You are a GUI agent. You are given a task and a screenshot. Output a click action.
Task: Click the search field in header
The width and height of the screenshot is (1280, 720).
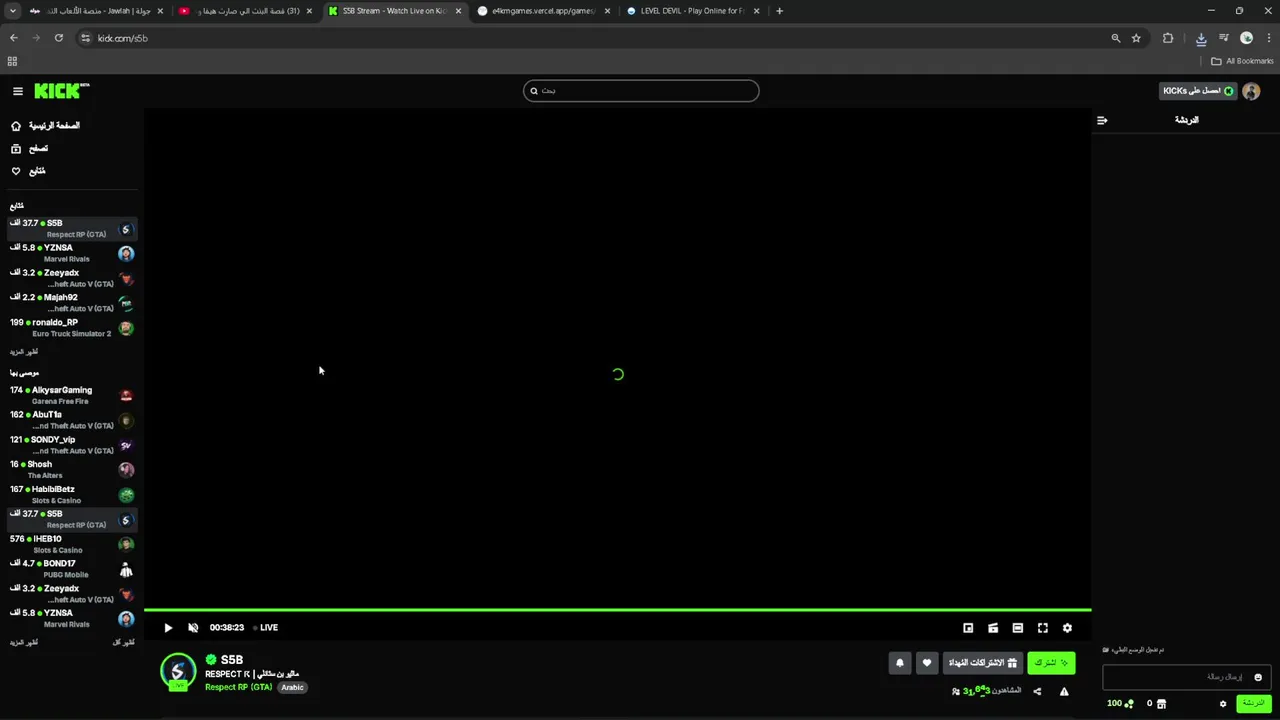coord(641,91)
